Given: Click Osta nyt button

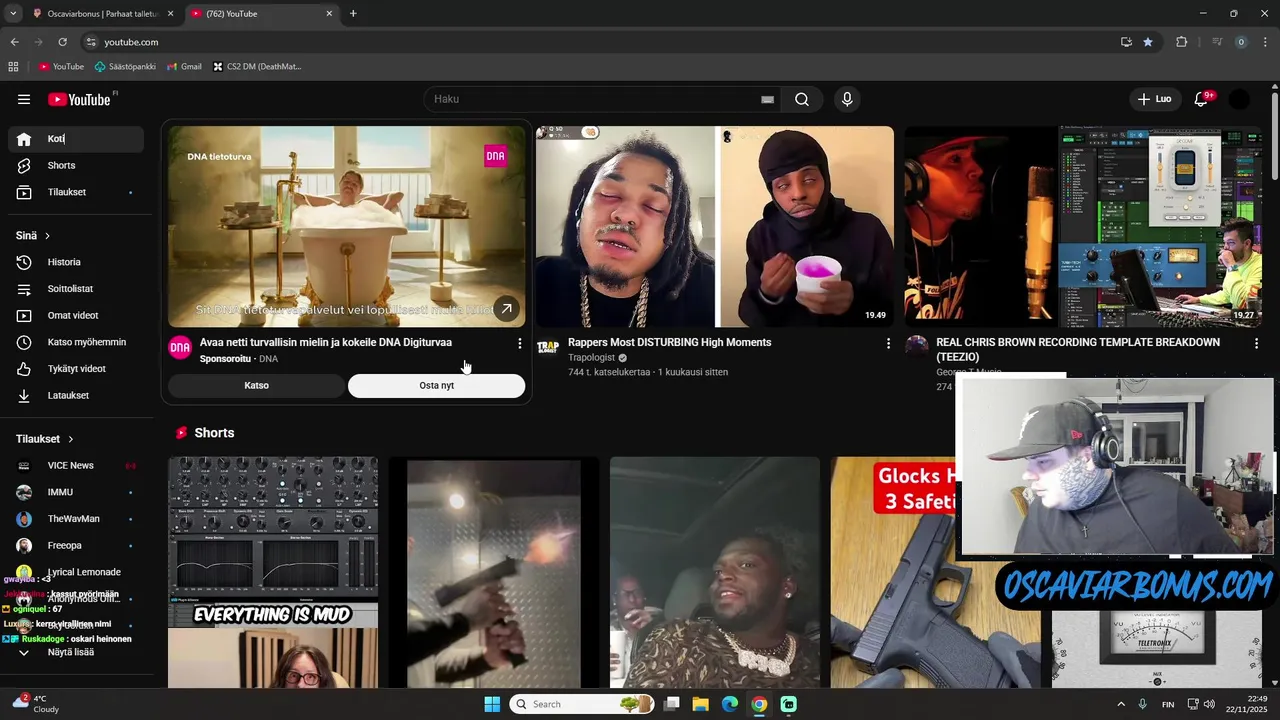Looking at the screenshot, I should click(436, 385).
